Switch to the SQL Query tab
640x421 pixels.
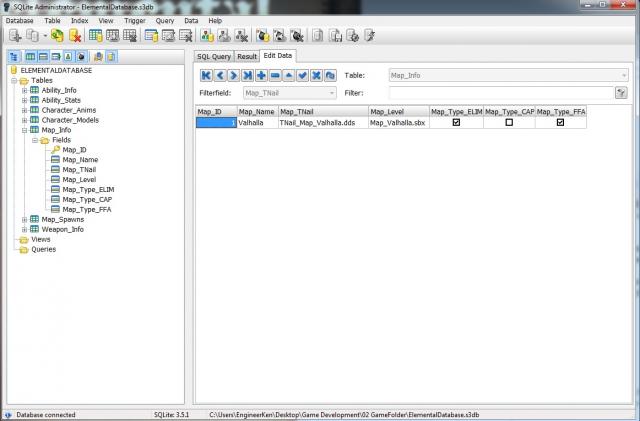click(x=213, y=56)
